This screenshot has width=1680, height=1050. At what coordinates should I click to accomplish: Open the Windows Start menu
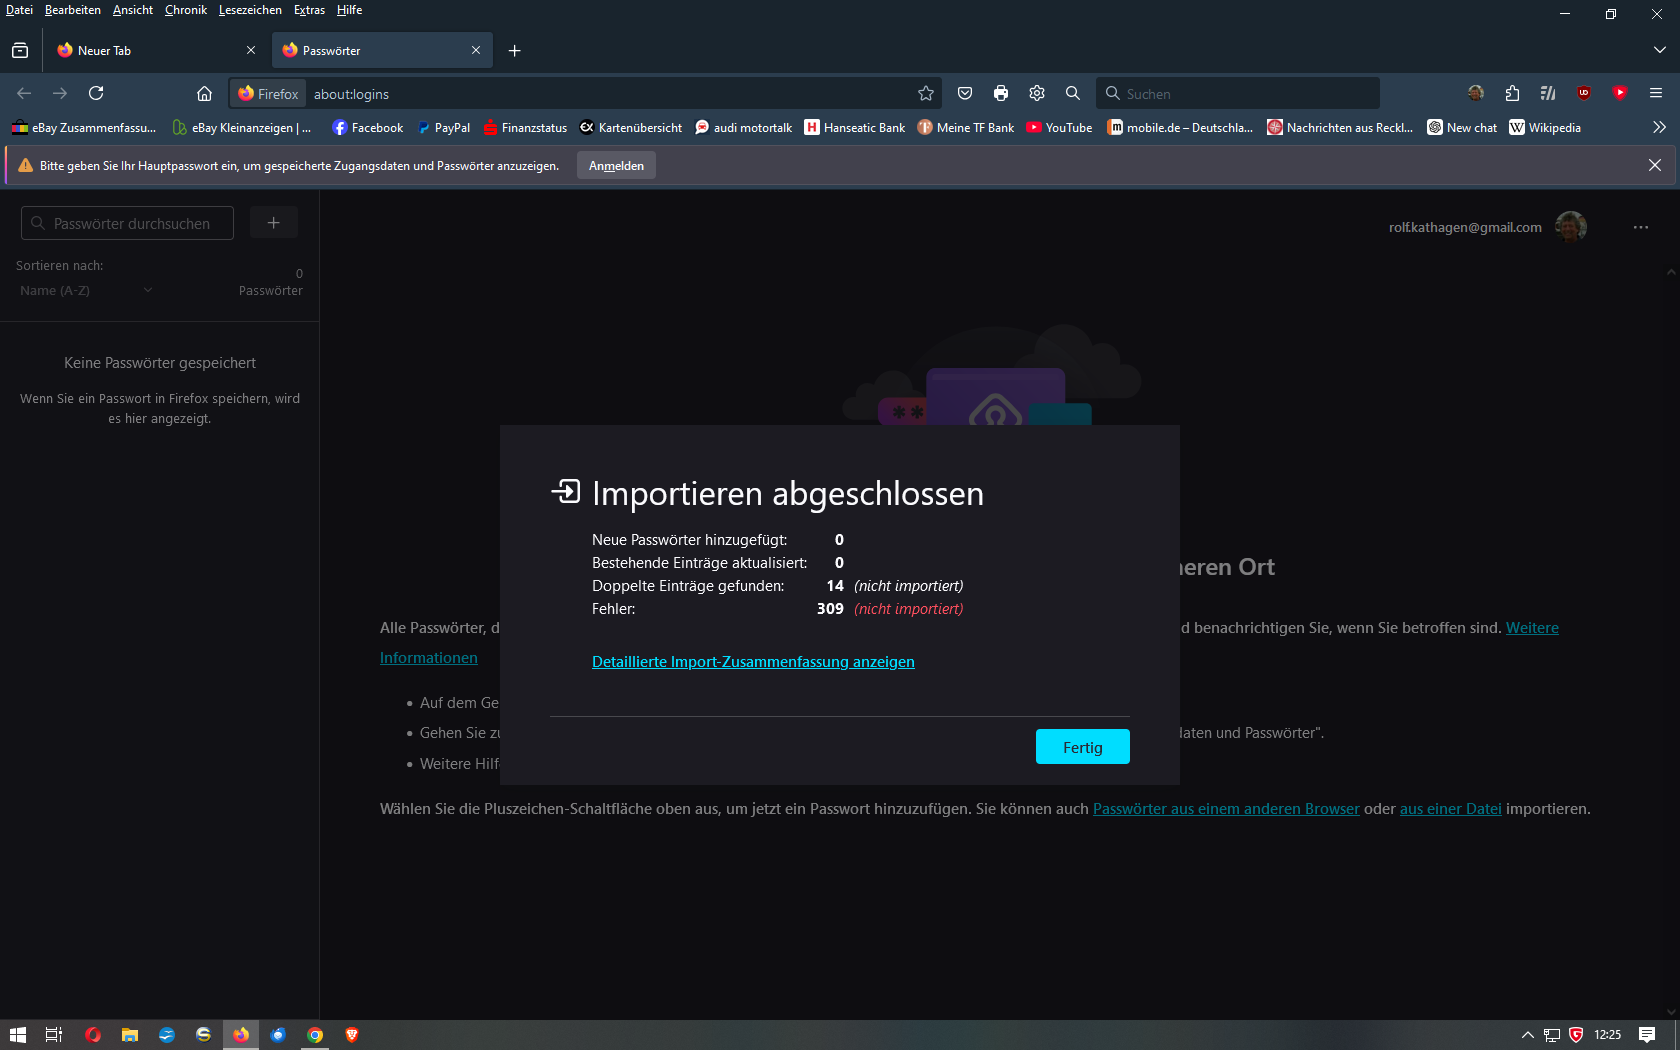(x=18, y=1035)
